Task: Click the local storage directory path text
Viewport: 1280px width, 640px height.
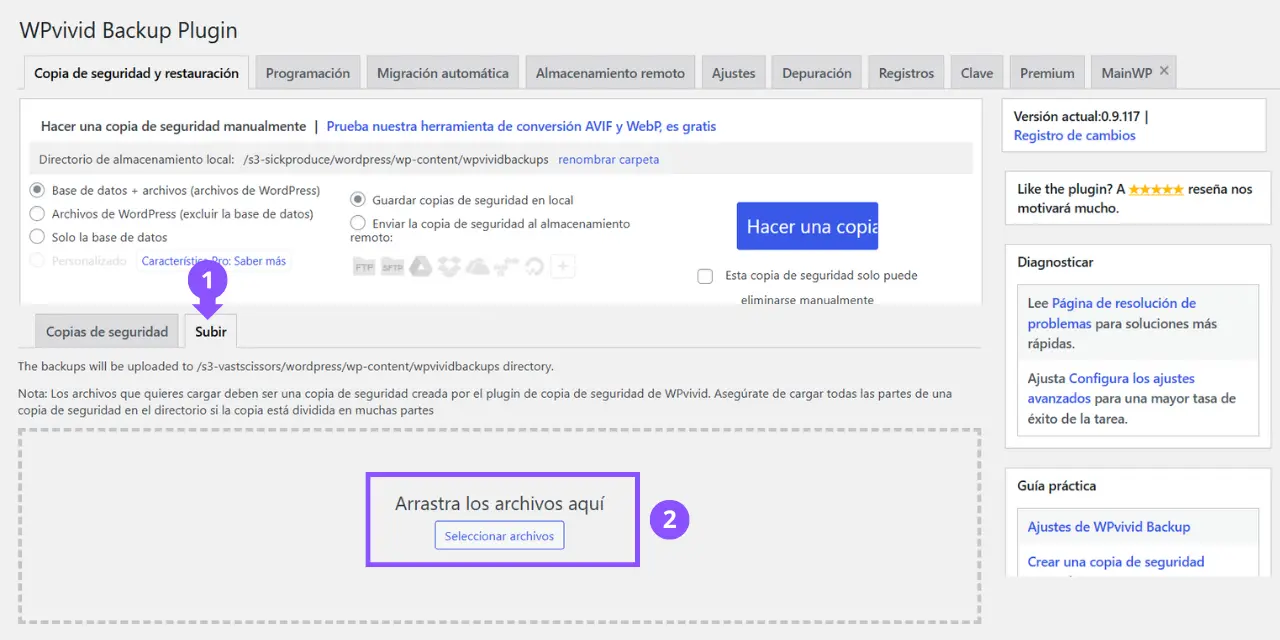Action: 396,159
